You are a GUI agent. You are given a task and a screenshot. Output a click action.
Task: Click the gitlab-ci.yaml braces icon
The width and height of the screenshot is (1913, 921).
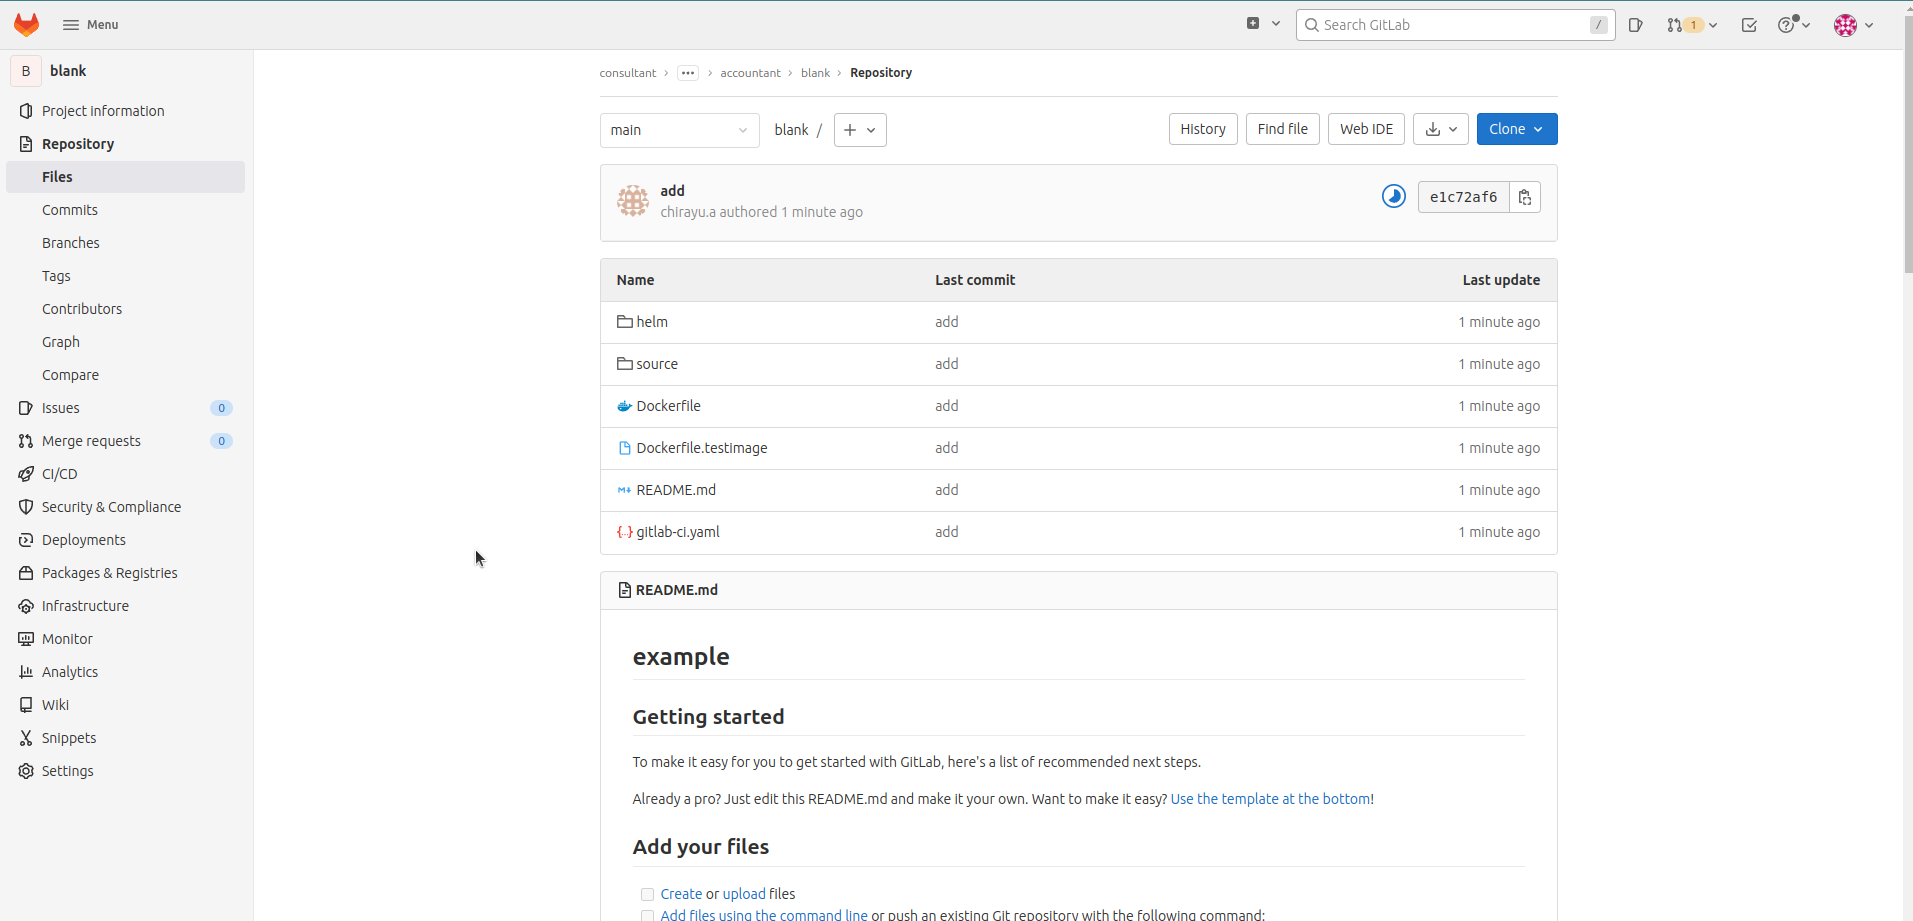(x=625, y=532)
